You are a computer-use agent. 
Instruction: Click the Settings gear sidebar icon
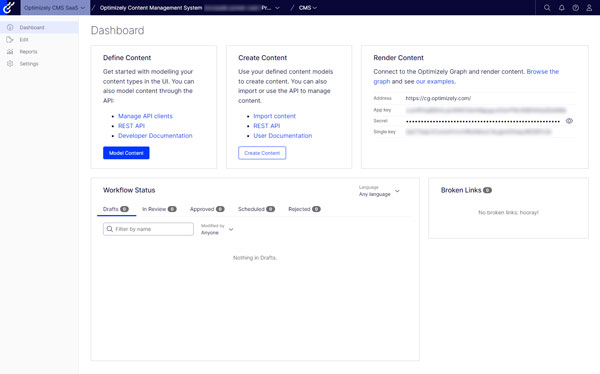tap(10, 64)
